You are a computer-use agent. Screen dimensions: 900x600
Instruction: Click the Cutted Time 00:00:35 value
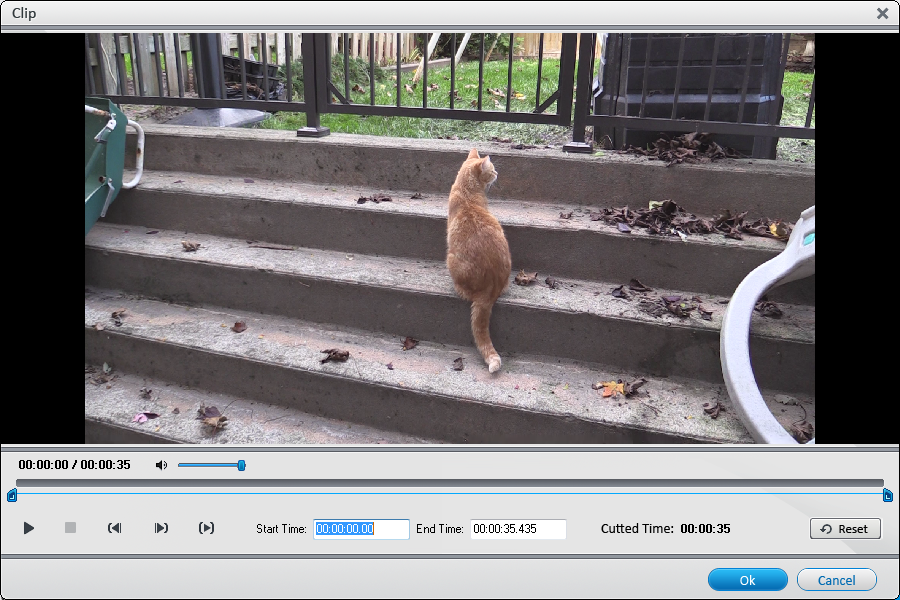tap(705, 529)
